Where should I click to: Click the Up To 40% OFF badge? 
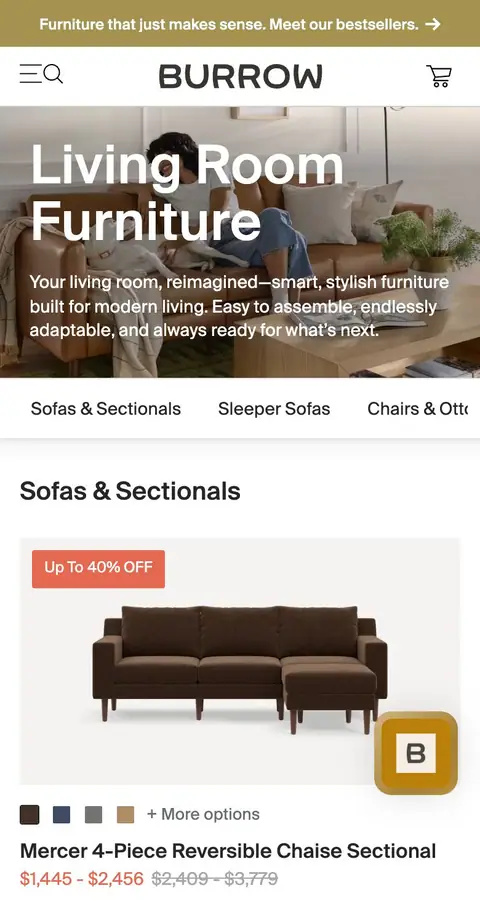coord(98,568)
